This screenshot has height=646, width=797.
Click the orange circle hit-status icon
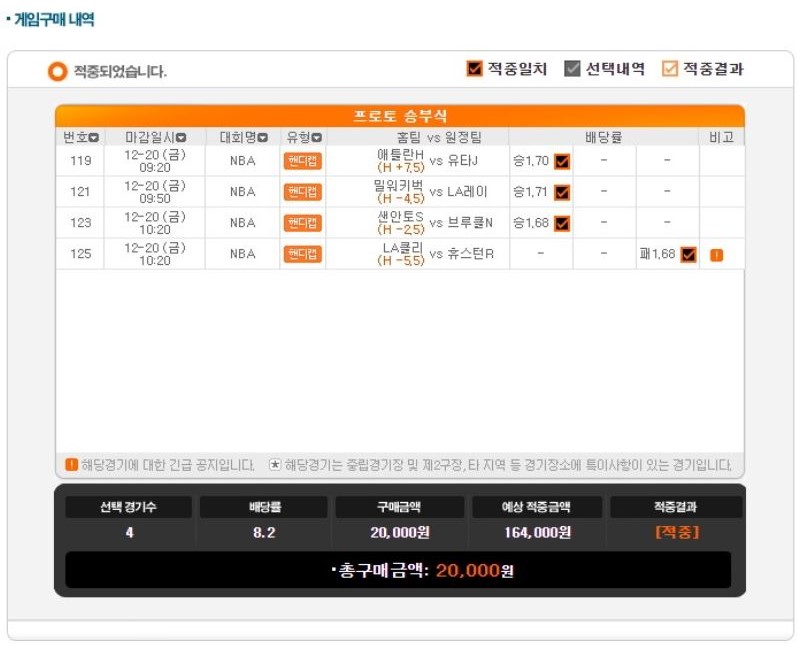click(x=57, y=71)
